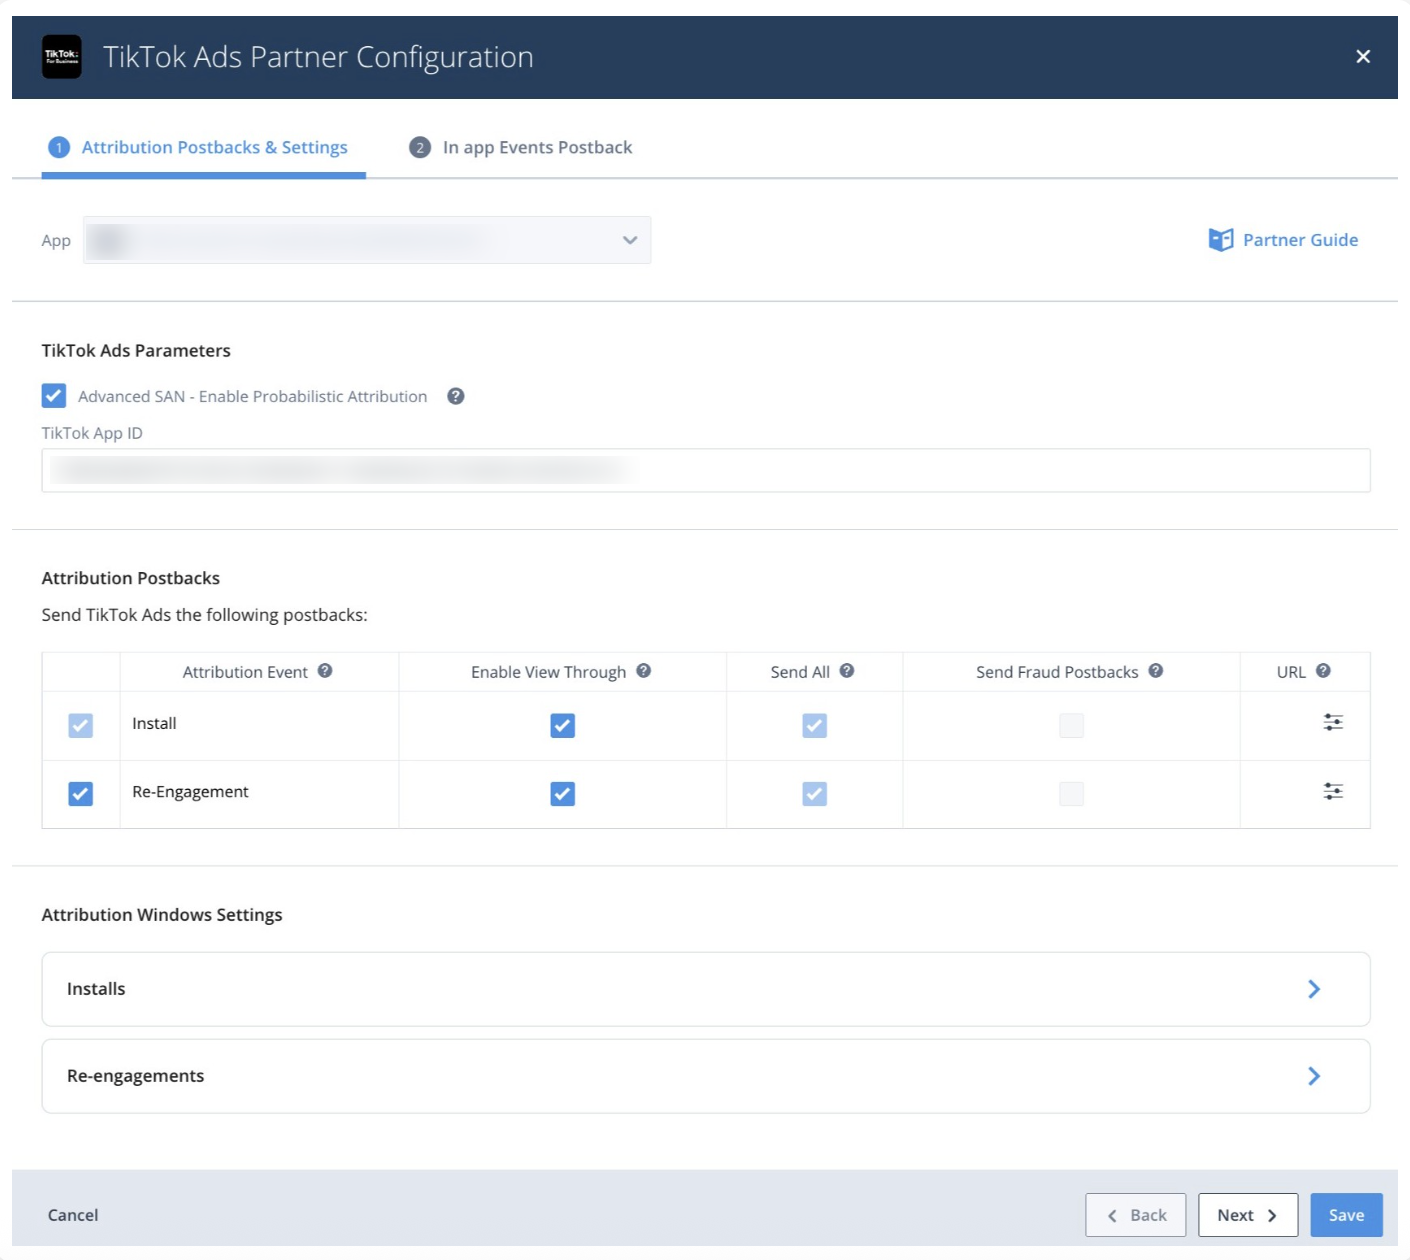Toggle Send All for Install
This screenshot has width=1410, height=1260.
tap(815, 725)
